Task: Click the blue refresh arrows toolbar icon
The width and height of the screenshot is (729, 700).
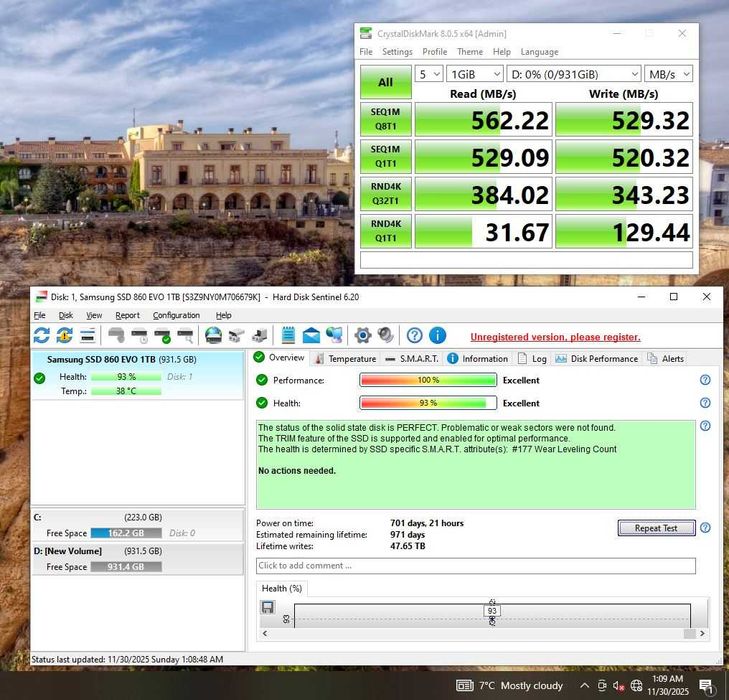Action: tap(41, 335)
